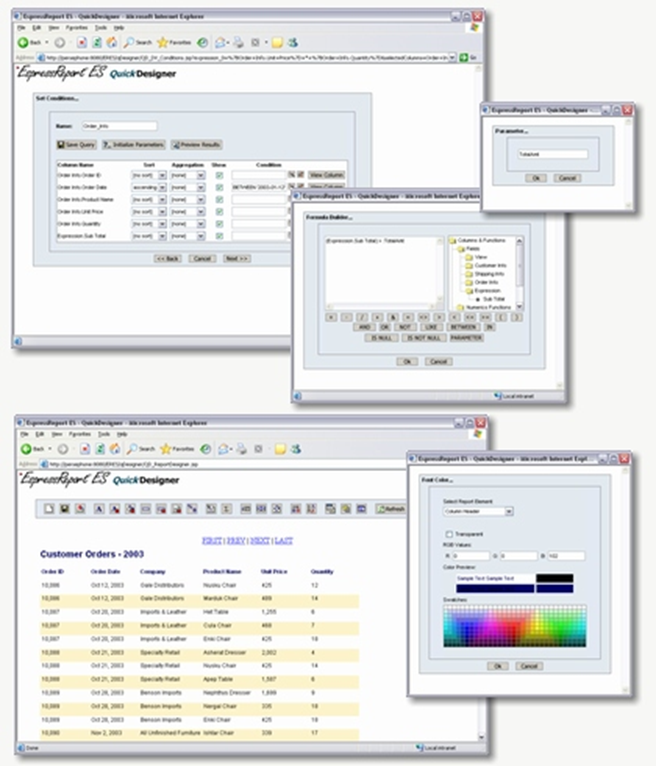The height and width of the screenshot is (766, 656).
Task: Click the save icon in designer toolbar
Action: [x=63, y=509]
